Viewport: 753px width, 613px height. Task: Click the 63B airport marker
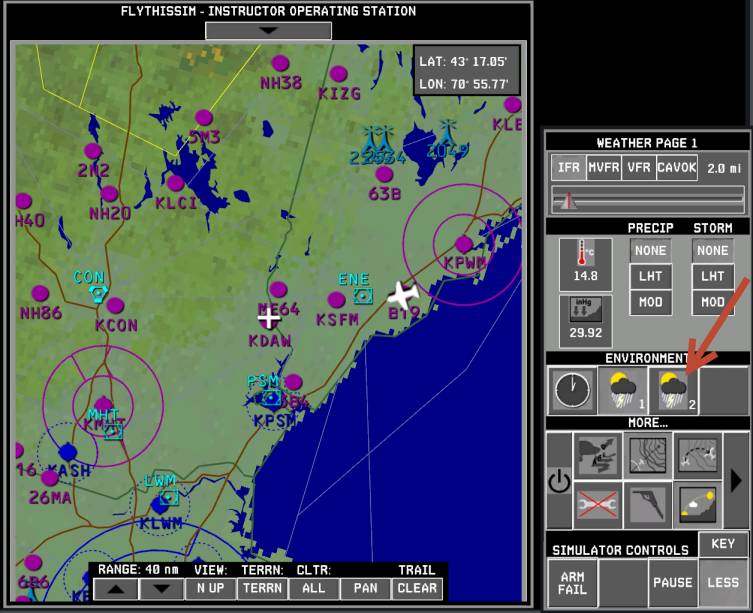(x=384, y=174)
